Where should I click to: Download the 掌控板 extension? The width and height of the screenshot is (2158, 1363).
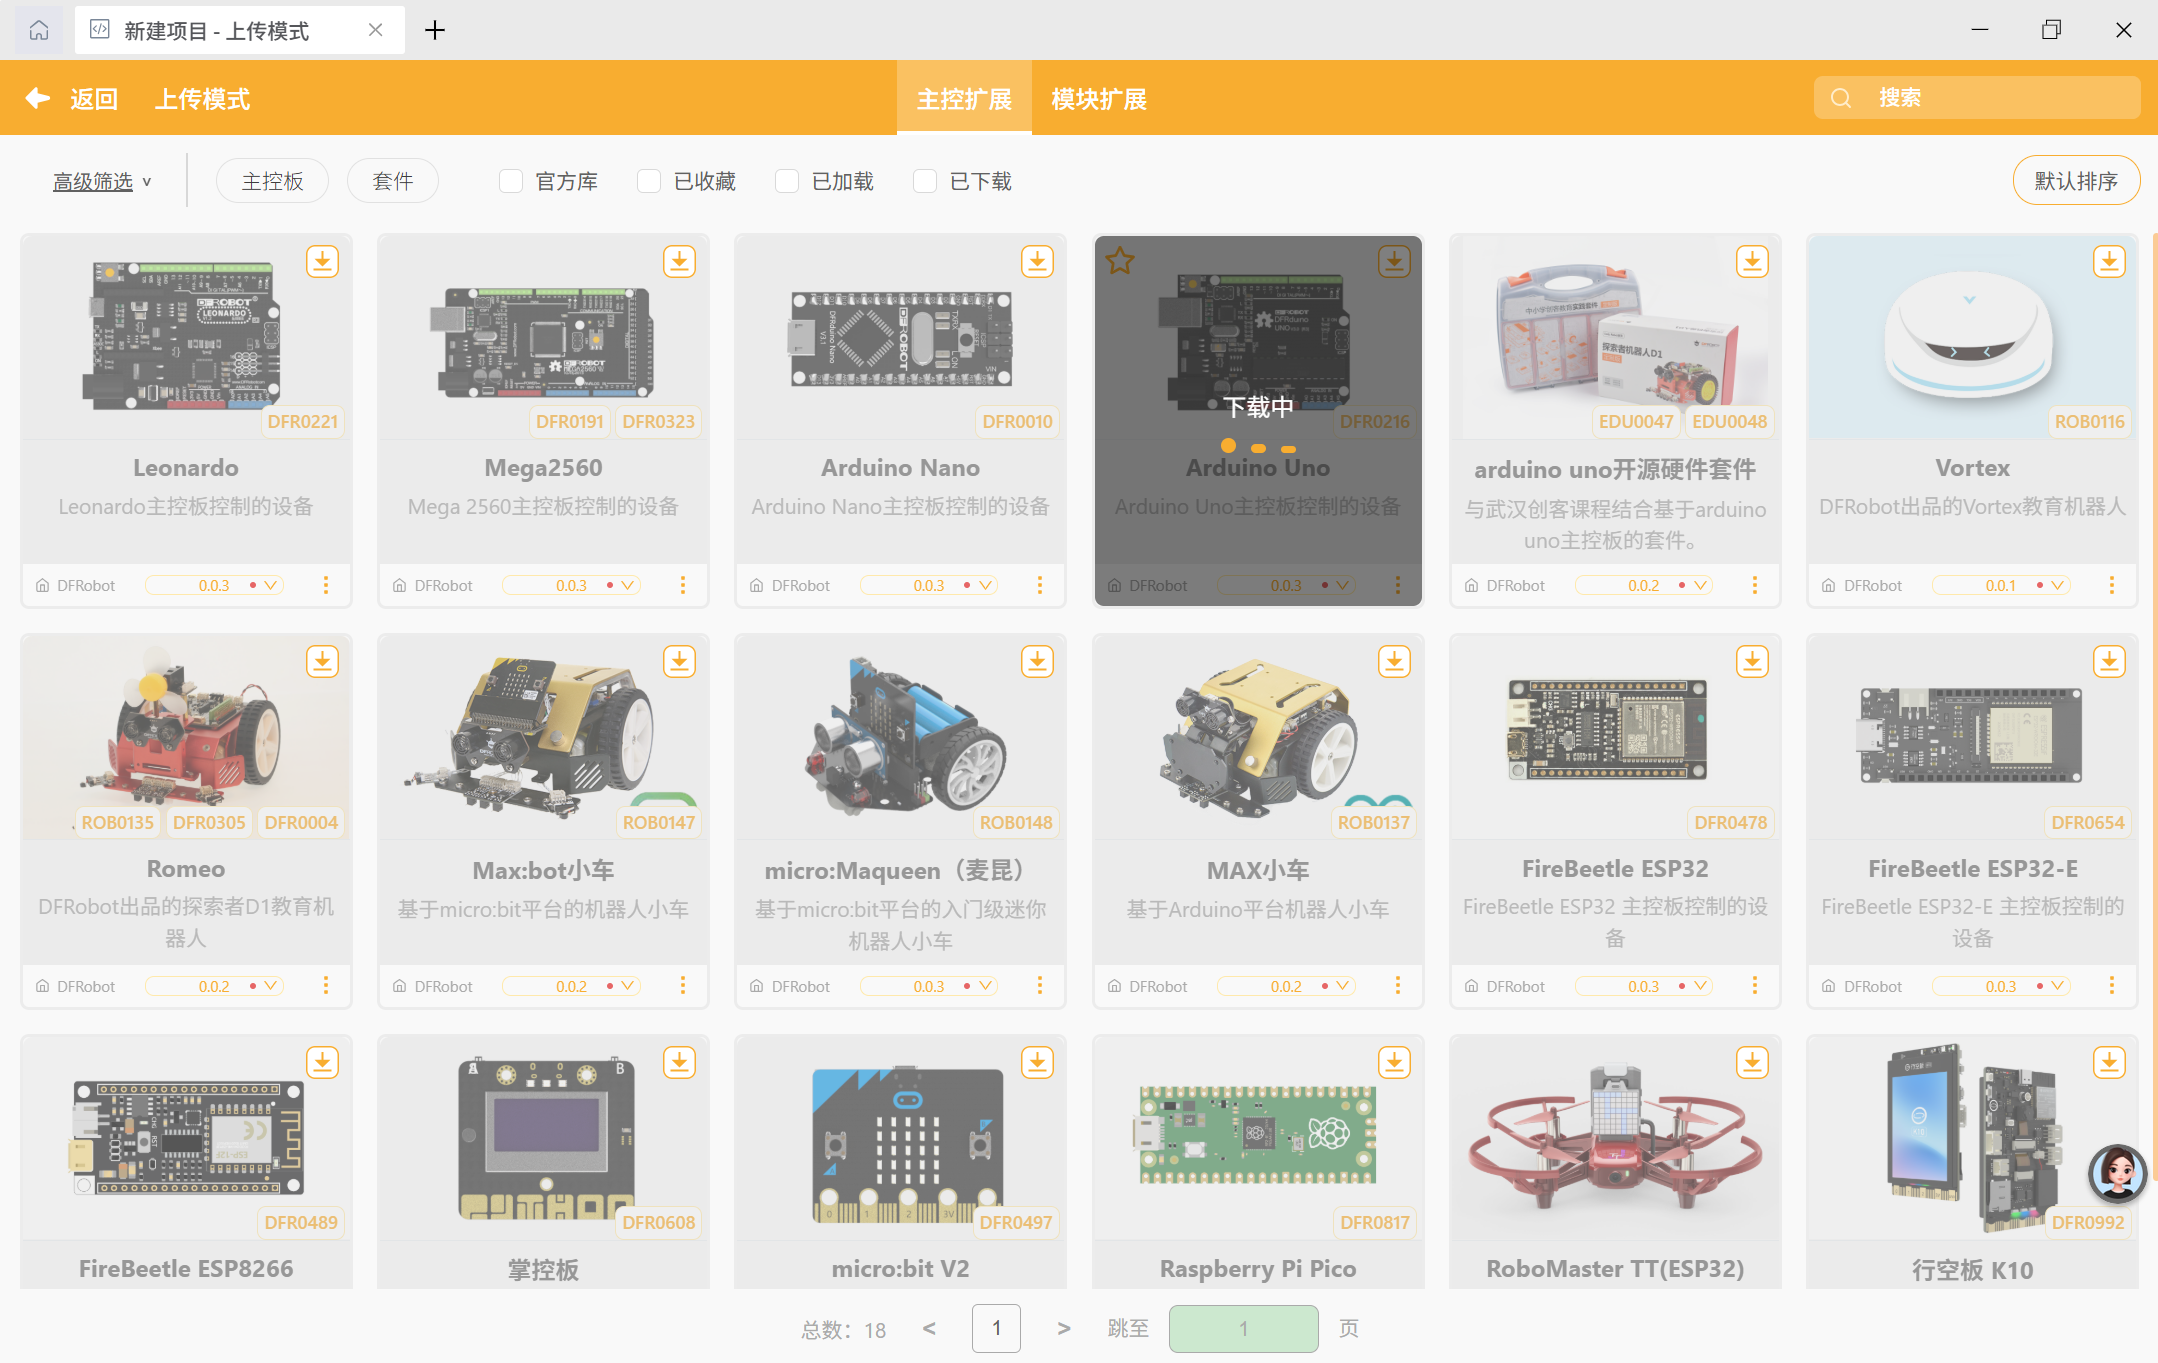pos(680,1062)
